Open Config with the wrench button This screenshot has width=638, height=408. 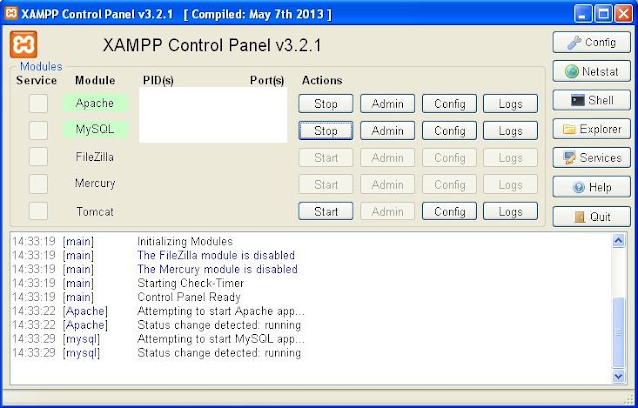[x=591, y=42]
